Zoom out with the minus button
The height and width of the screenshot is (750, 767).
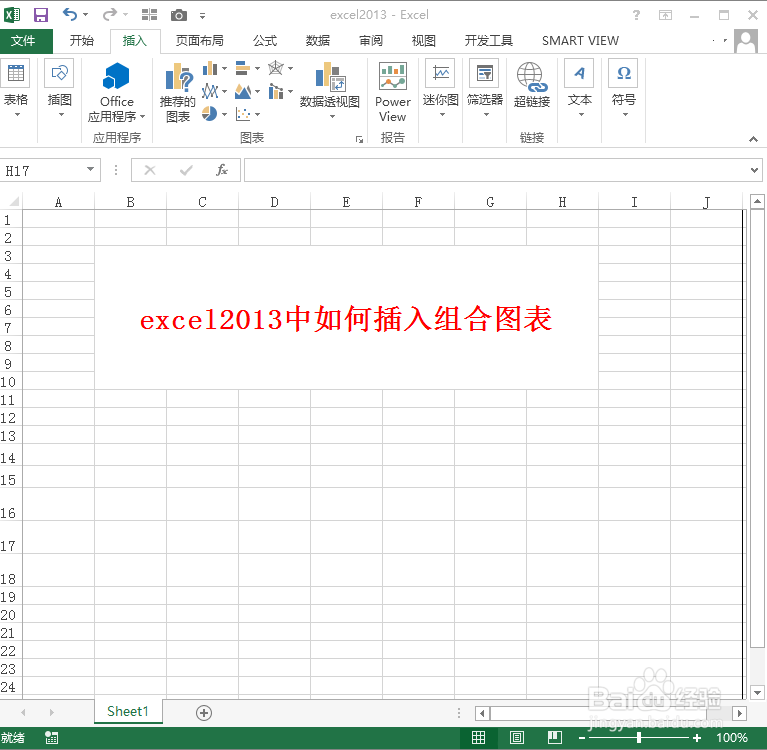click(582, 738)
